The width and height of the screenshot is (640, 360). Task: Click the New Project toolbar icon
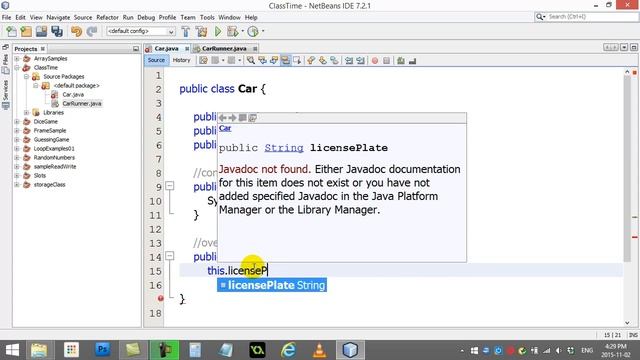26,31
